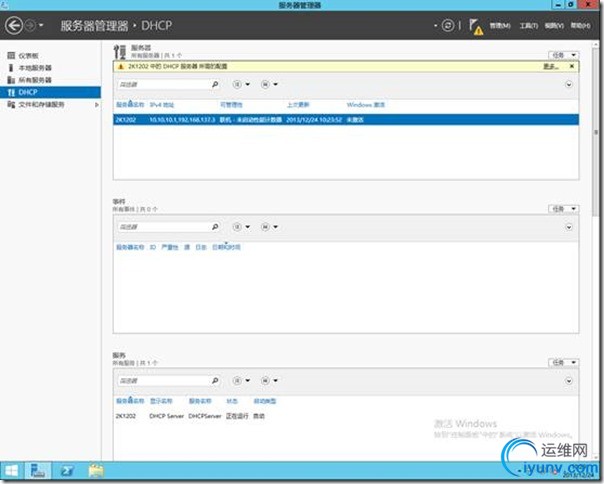Sort servers by 可管理性 column
The width and height of the screenshot is (604, 484).
click(231, 105)
